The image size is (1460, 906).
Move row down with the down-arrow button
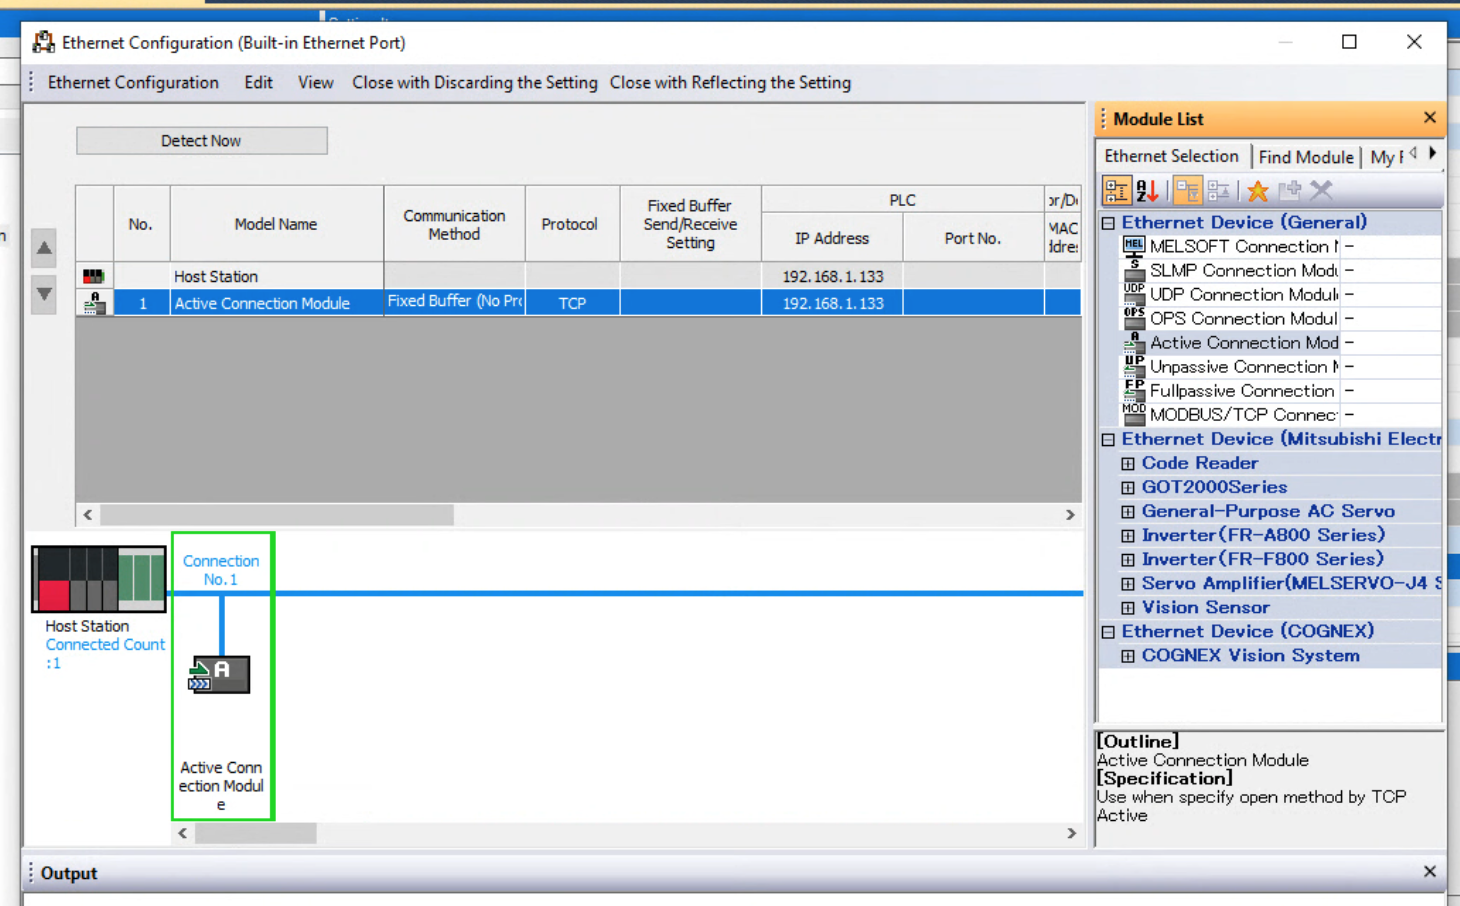click(x=44, y=294)
